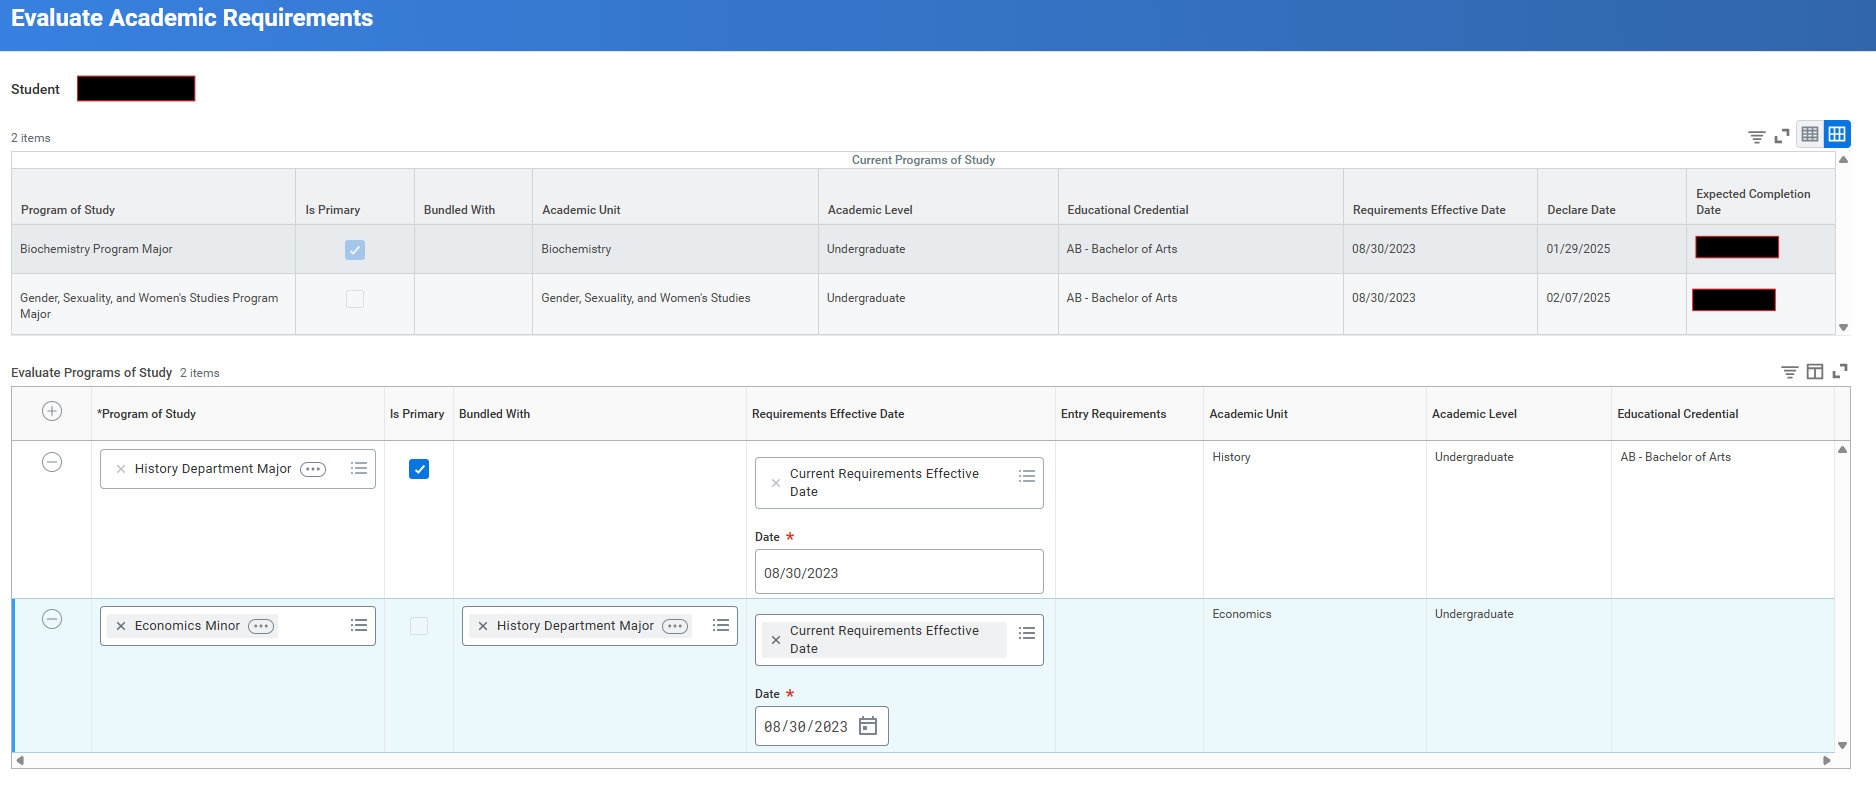Viewport: 1876px width, 792px height.
Task: Clear History Department Major from Program of Study
Action: (121, 469)
